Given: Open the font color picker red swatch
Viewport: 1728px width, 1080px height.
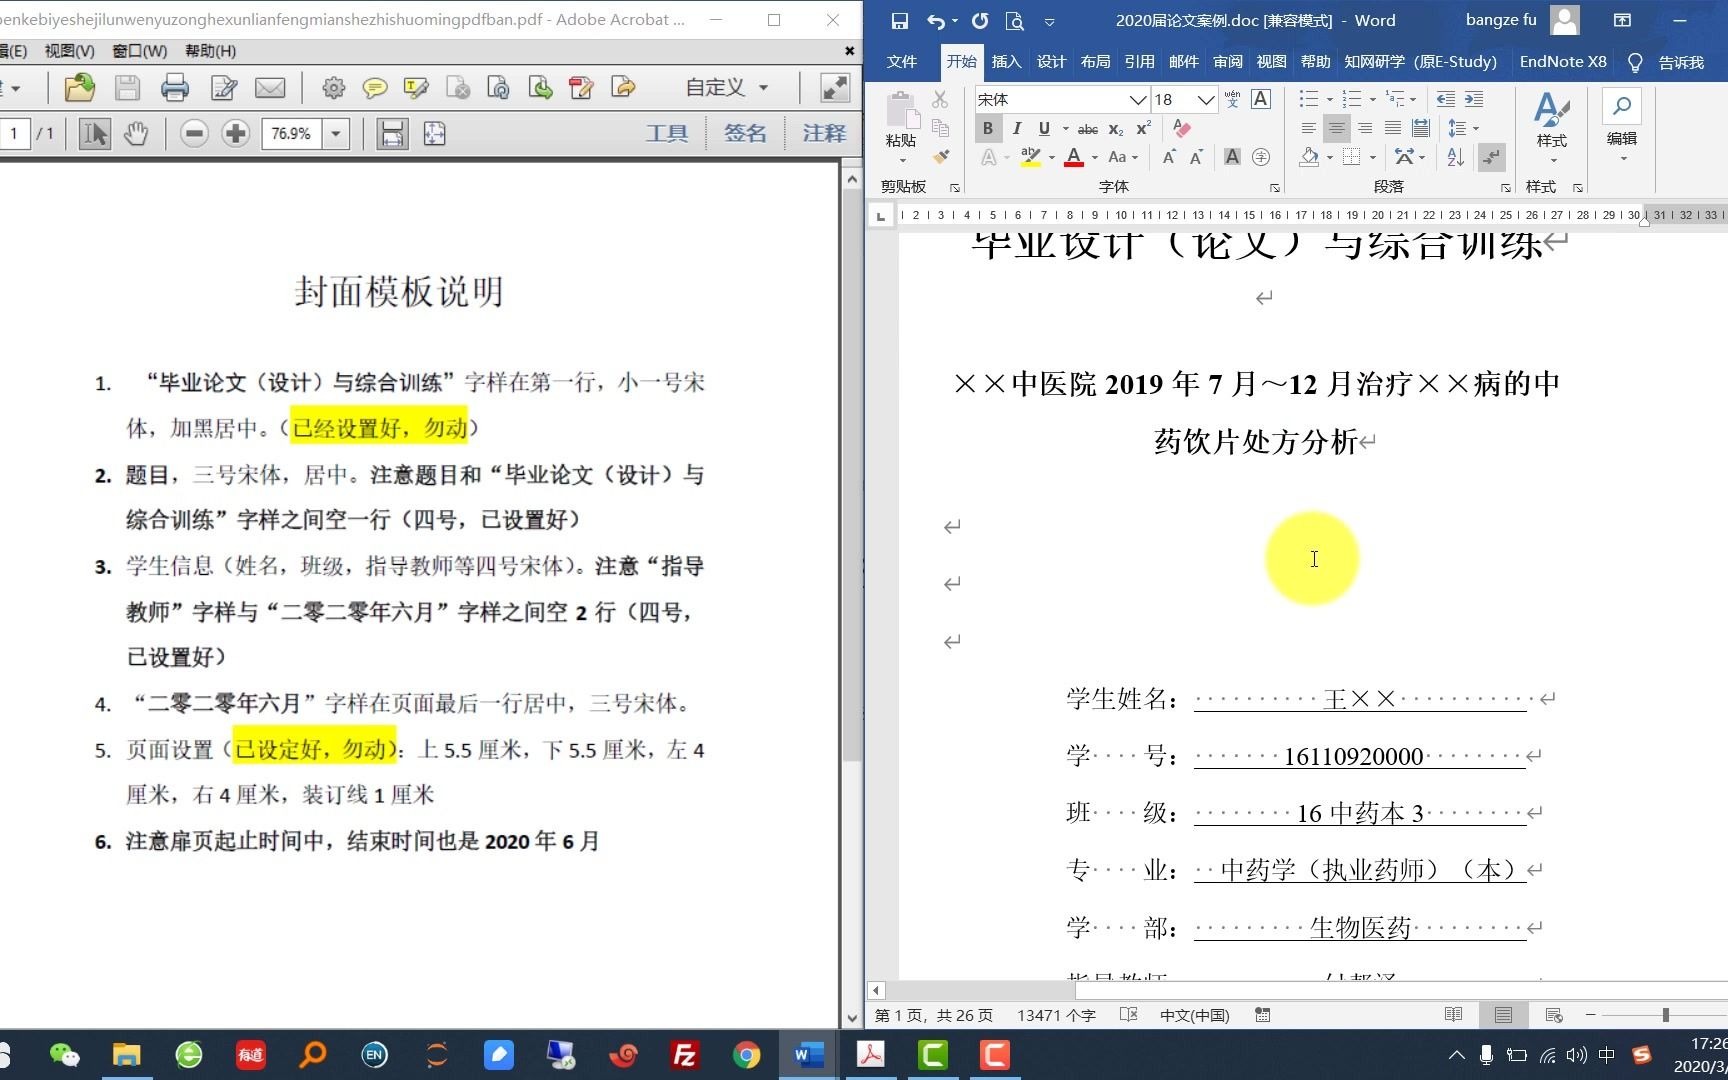Looking at the screenshot, I should pyautogui.click(x=1074, y=157).
